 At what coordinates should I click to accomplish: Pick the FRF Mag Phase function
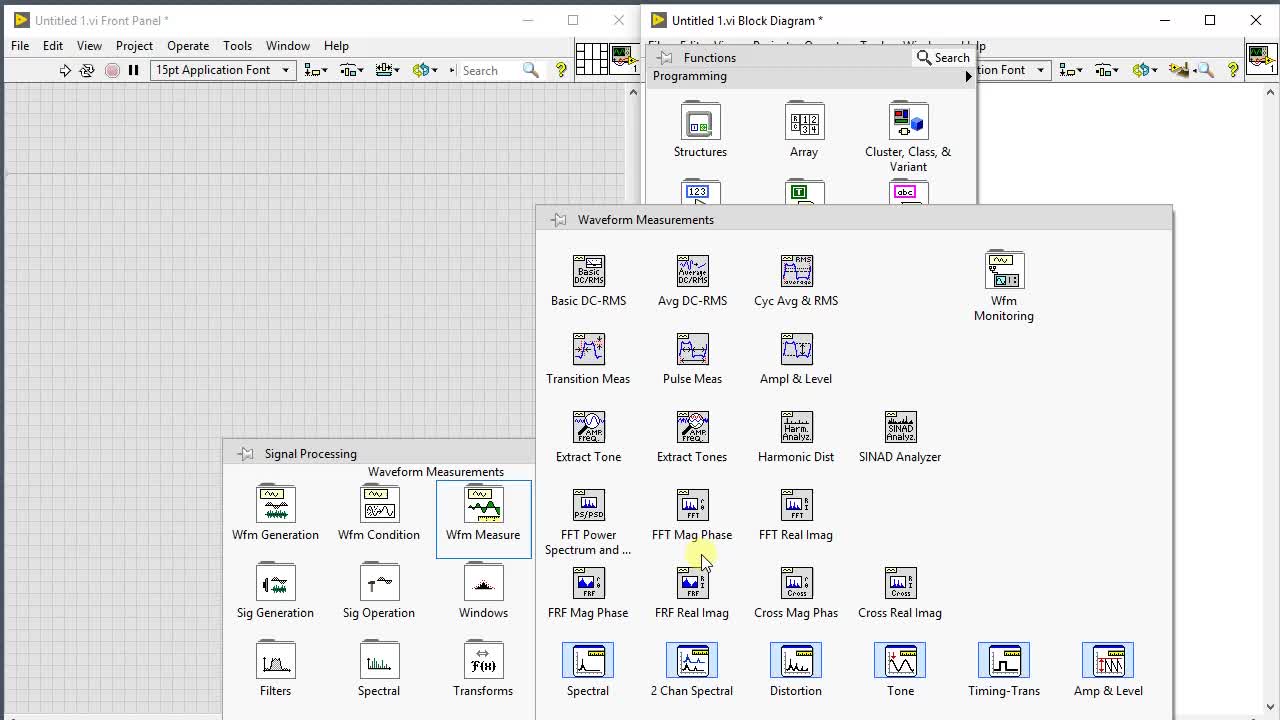(589, 583)
